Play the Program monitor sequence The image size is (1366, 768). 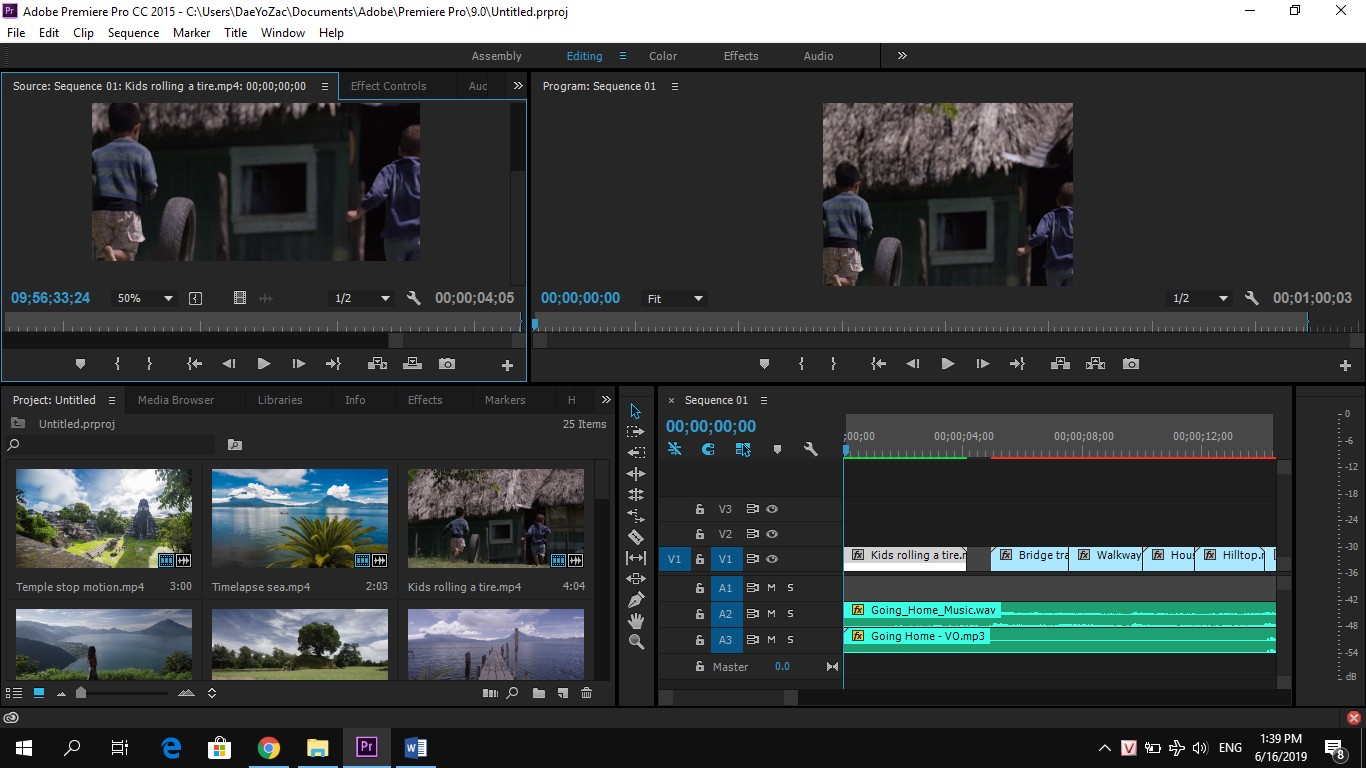pos(947,364)
